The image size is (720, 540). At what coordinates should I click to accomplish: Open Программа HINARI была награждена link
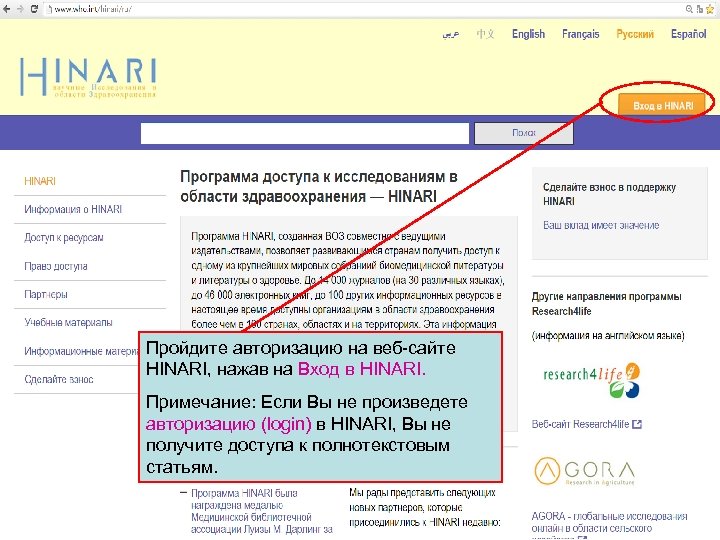point(262,512)
